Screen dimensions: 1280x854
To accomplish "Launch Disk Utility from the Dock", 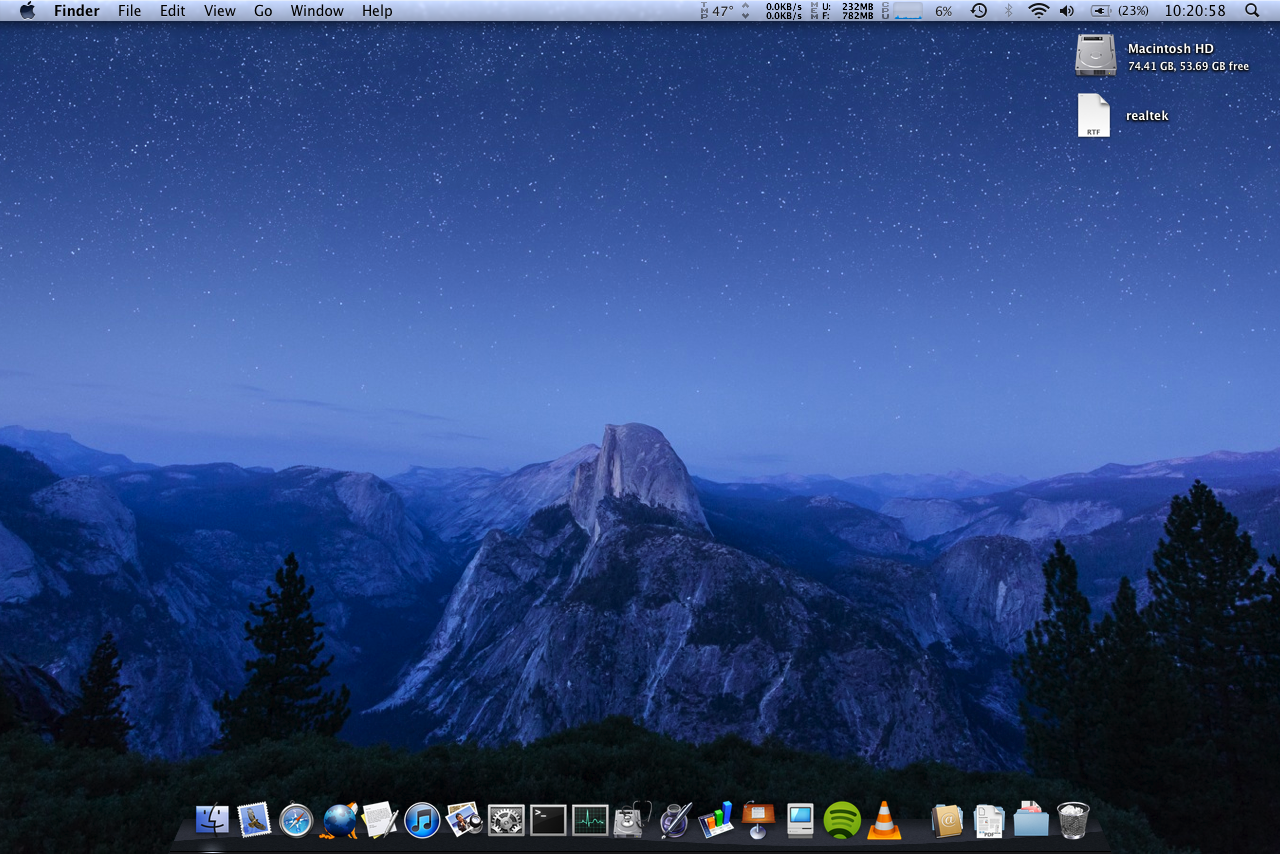I will tap(631, 820).
